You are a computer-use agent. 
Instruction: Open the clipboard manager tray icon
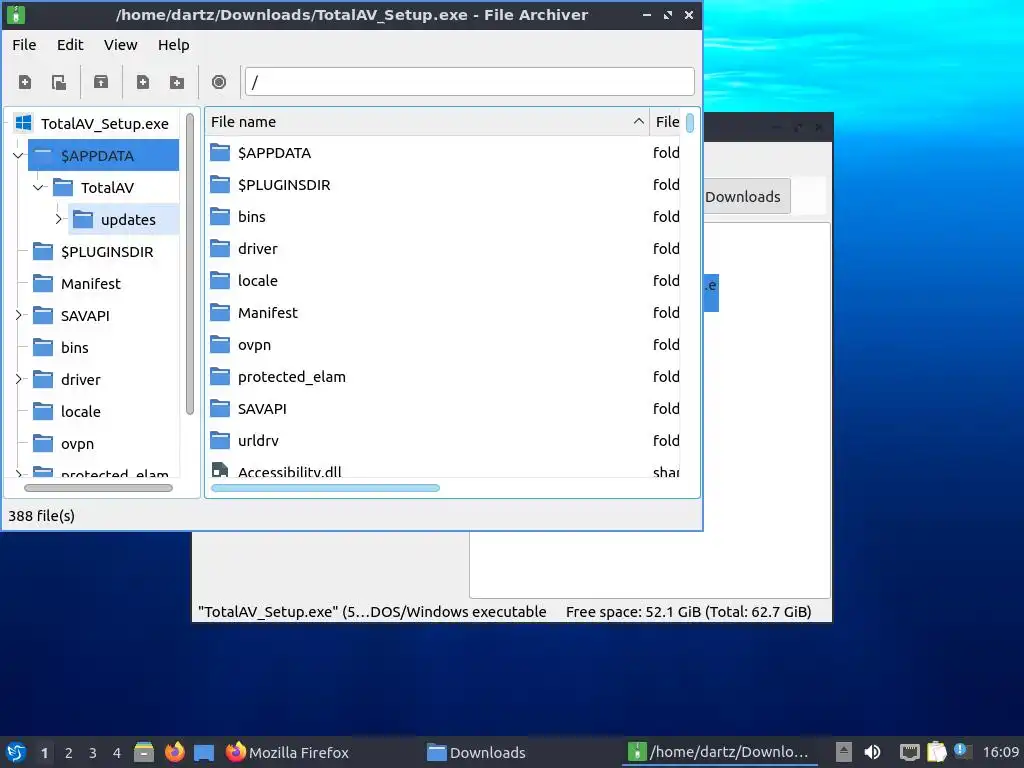coord(936,752)
